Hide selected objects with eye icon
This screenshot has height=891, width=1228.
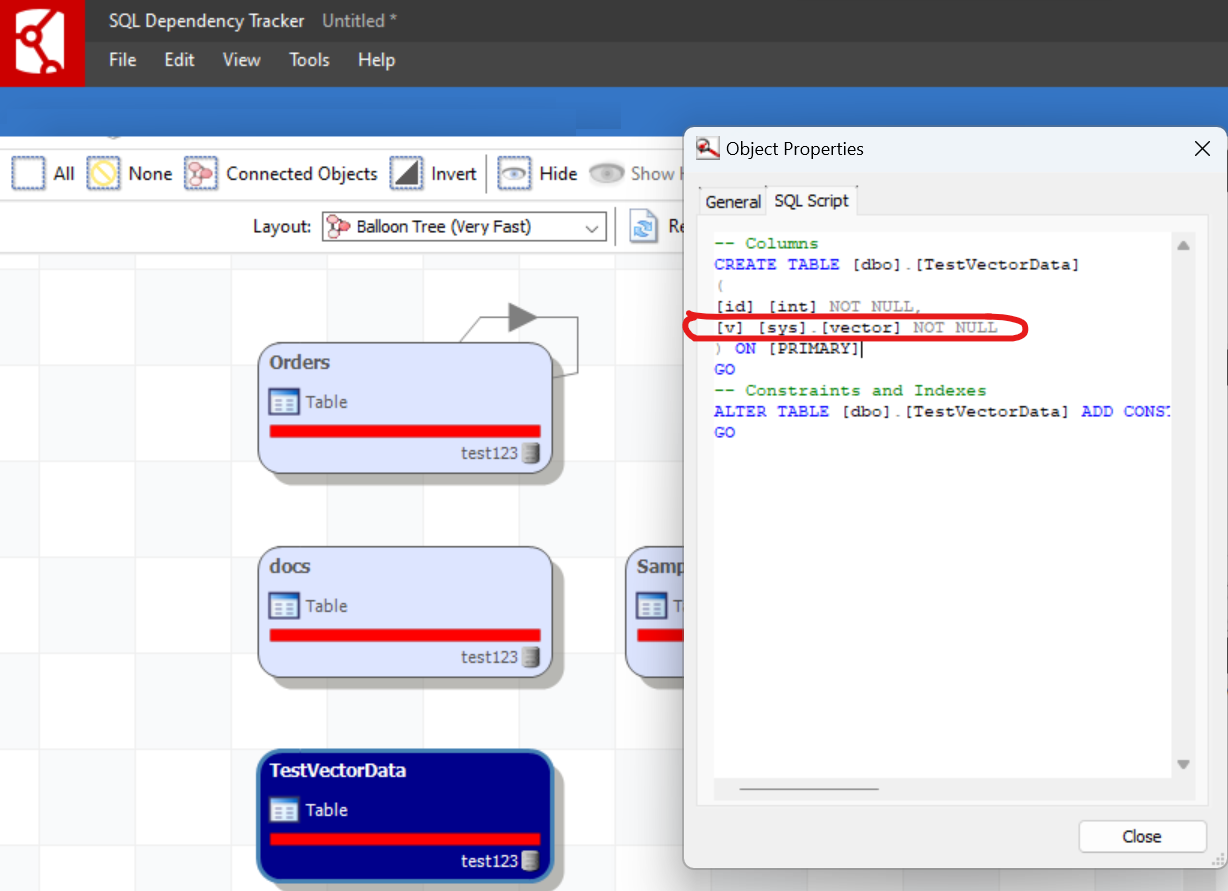click(514, 173)
